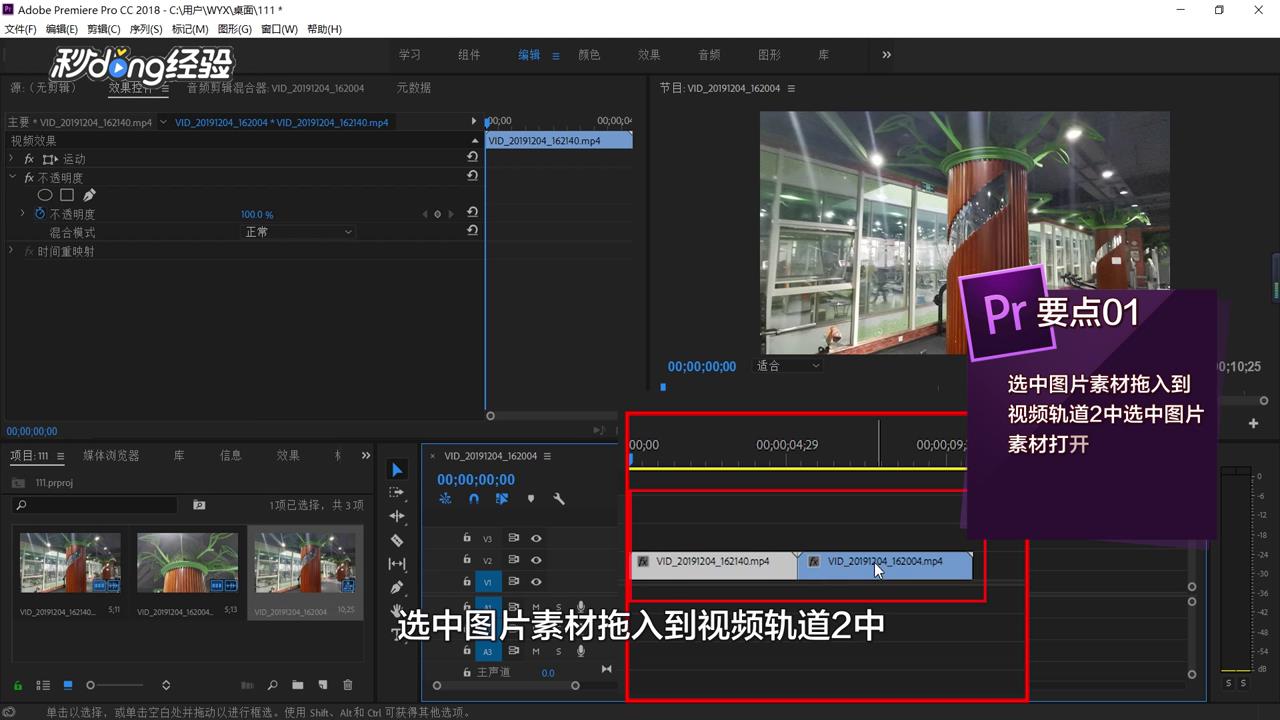
Task: Open the 混合模式 正常 dropdown
Action: 298,232
